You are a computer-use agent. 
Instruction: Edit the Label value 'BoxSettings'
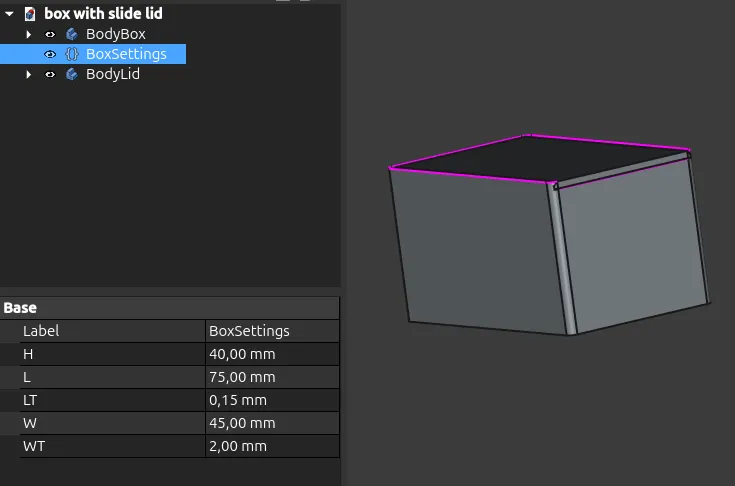click(x=272, y=331)
